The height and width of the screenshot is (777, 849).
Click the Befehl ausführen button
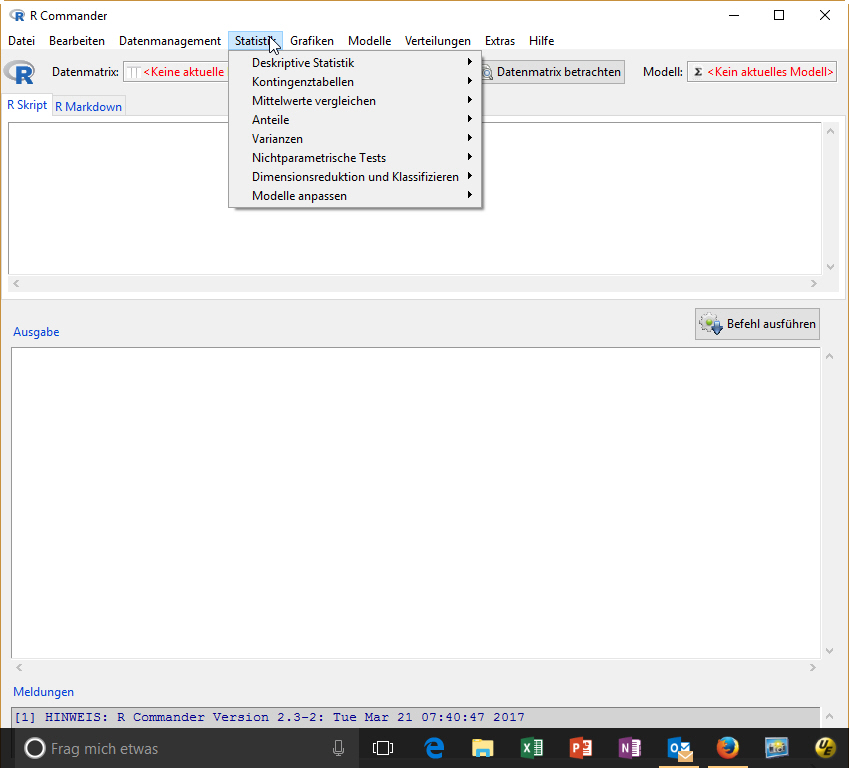coord(757,324)
